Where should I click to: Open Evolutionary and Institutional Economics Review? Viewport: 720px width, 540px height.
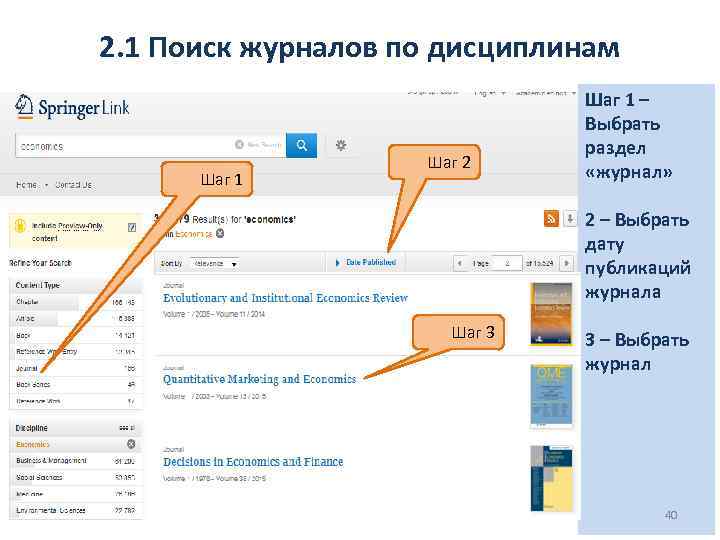pyautogui.click(x=285, y=298)
